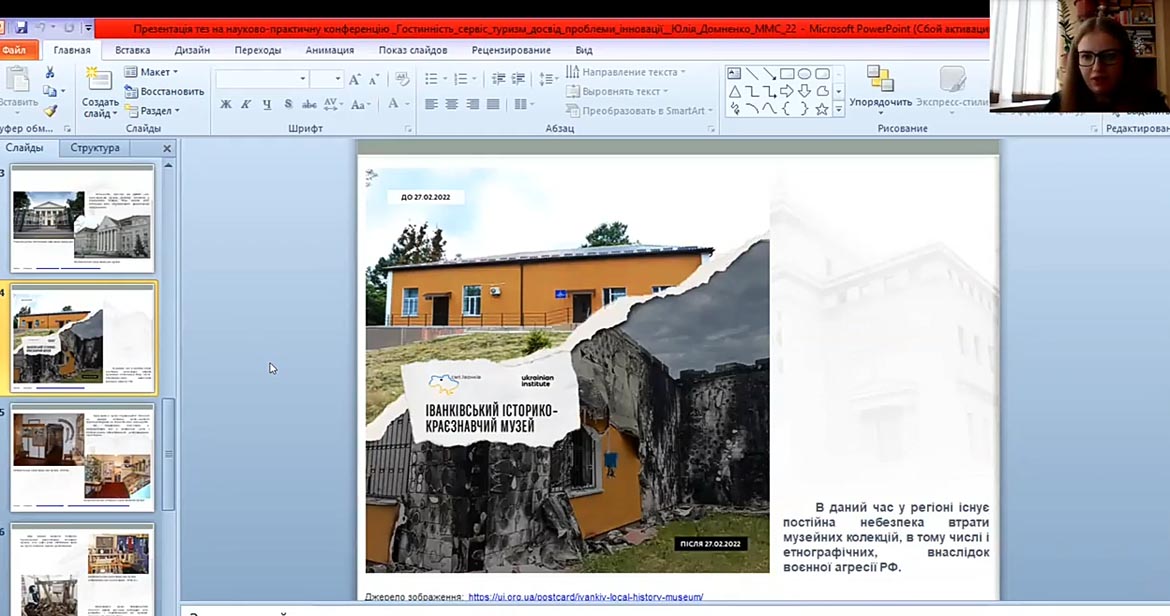Select the right block arrow shape

coord(786,92)
